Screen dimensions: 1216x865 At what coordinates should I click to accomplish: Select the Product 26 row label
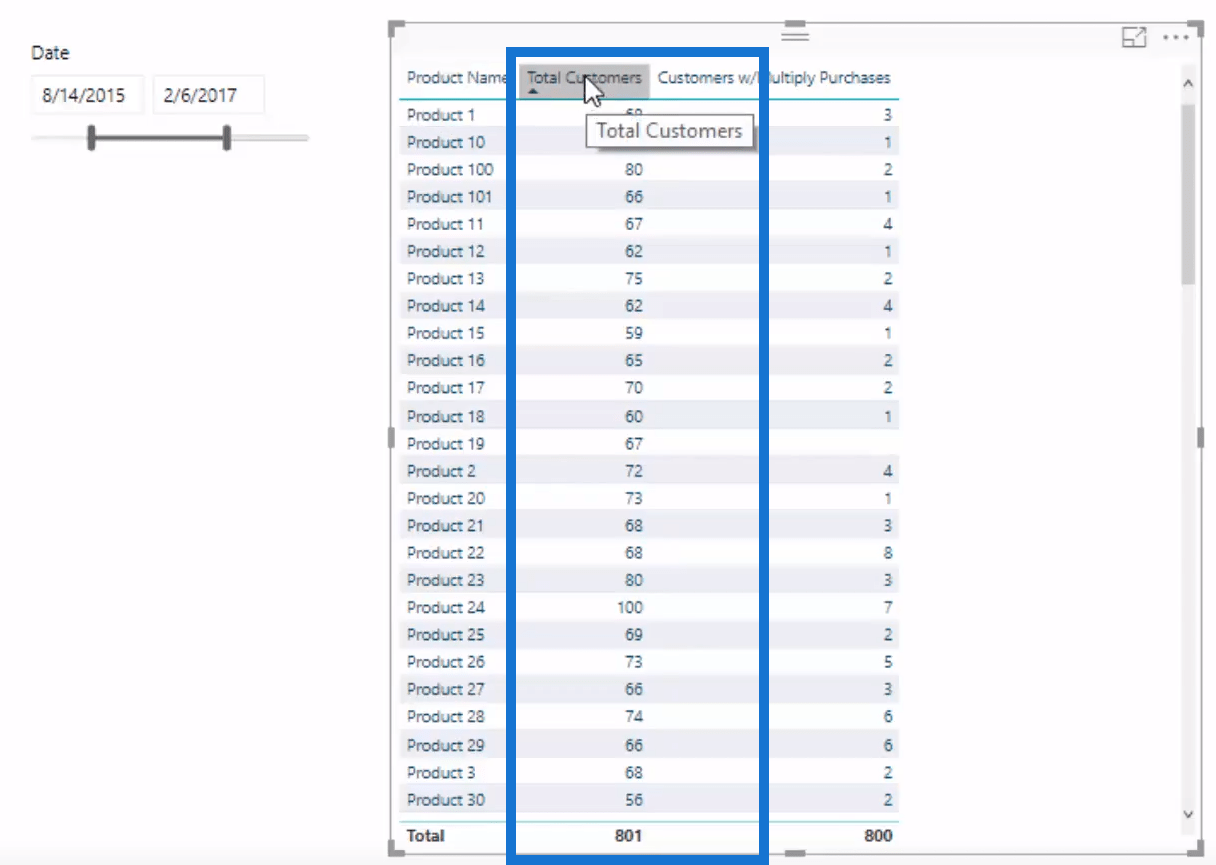pyautogui.click(x=446, y=662)
